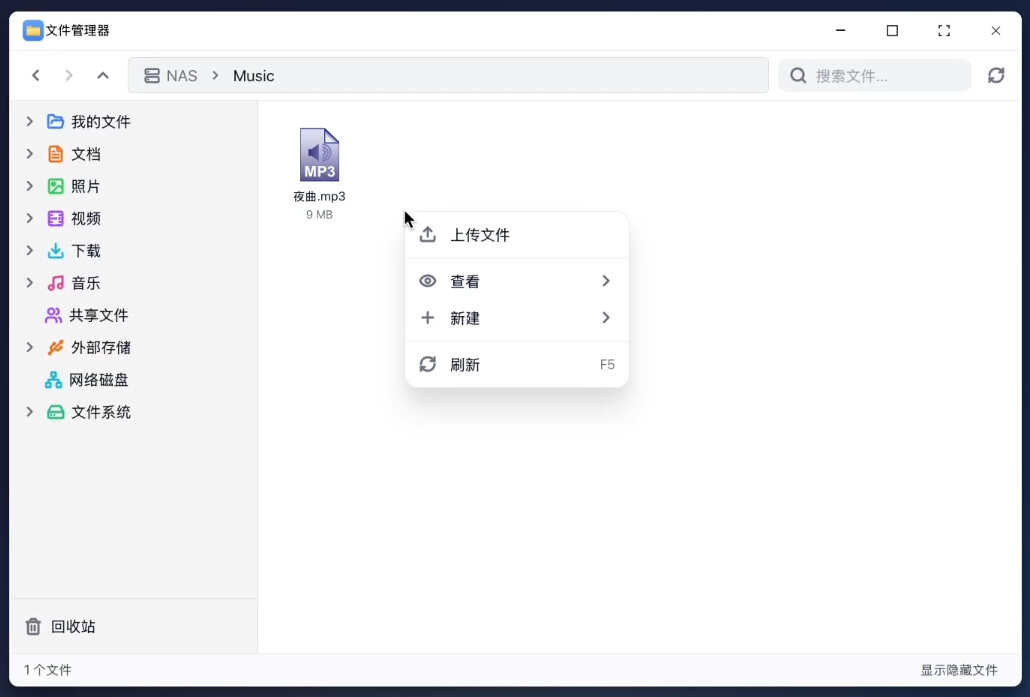Expand the 视频 tree node
Image resolution: width=1030 pixels, height=697 pixels.
point(30,218)
